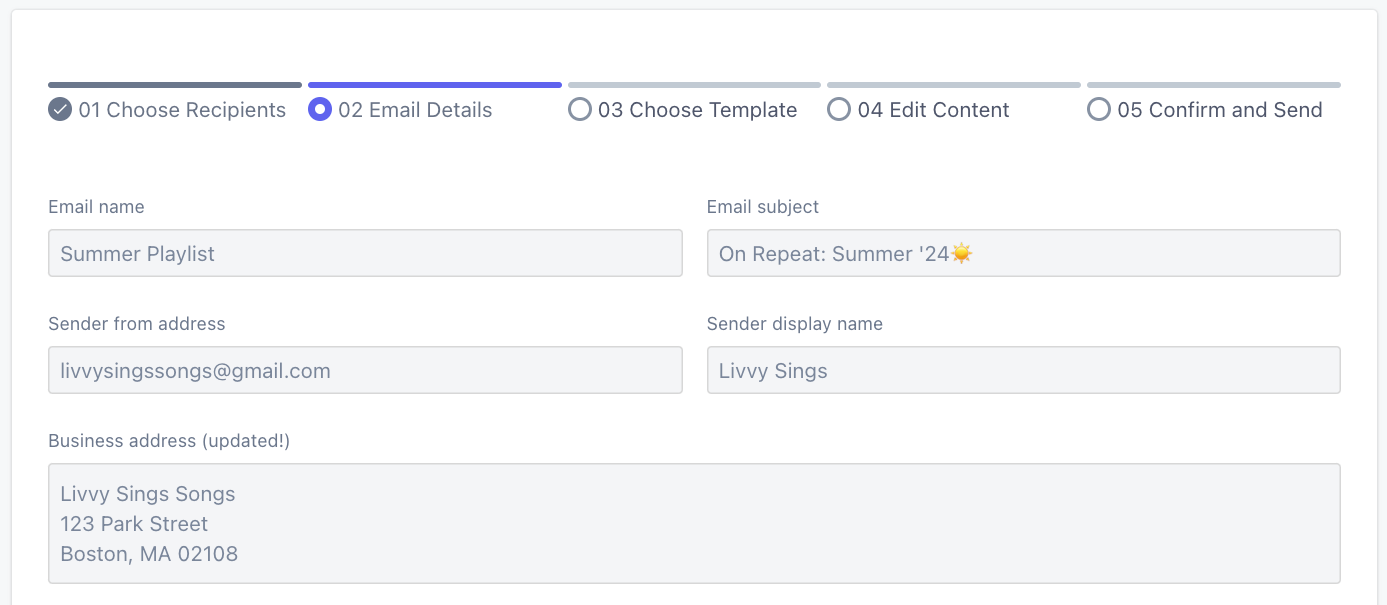The height and width of the screenshot is (605, 1387).
Task: Open the 05 Confirm and Send step
Action: pos(1219,110)
